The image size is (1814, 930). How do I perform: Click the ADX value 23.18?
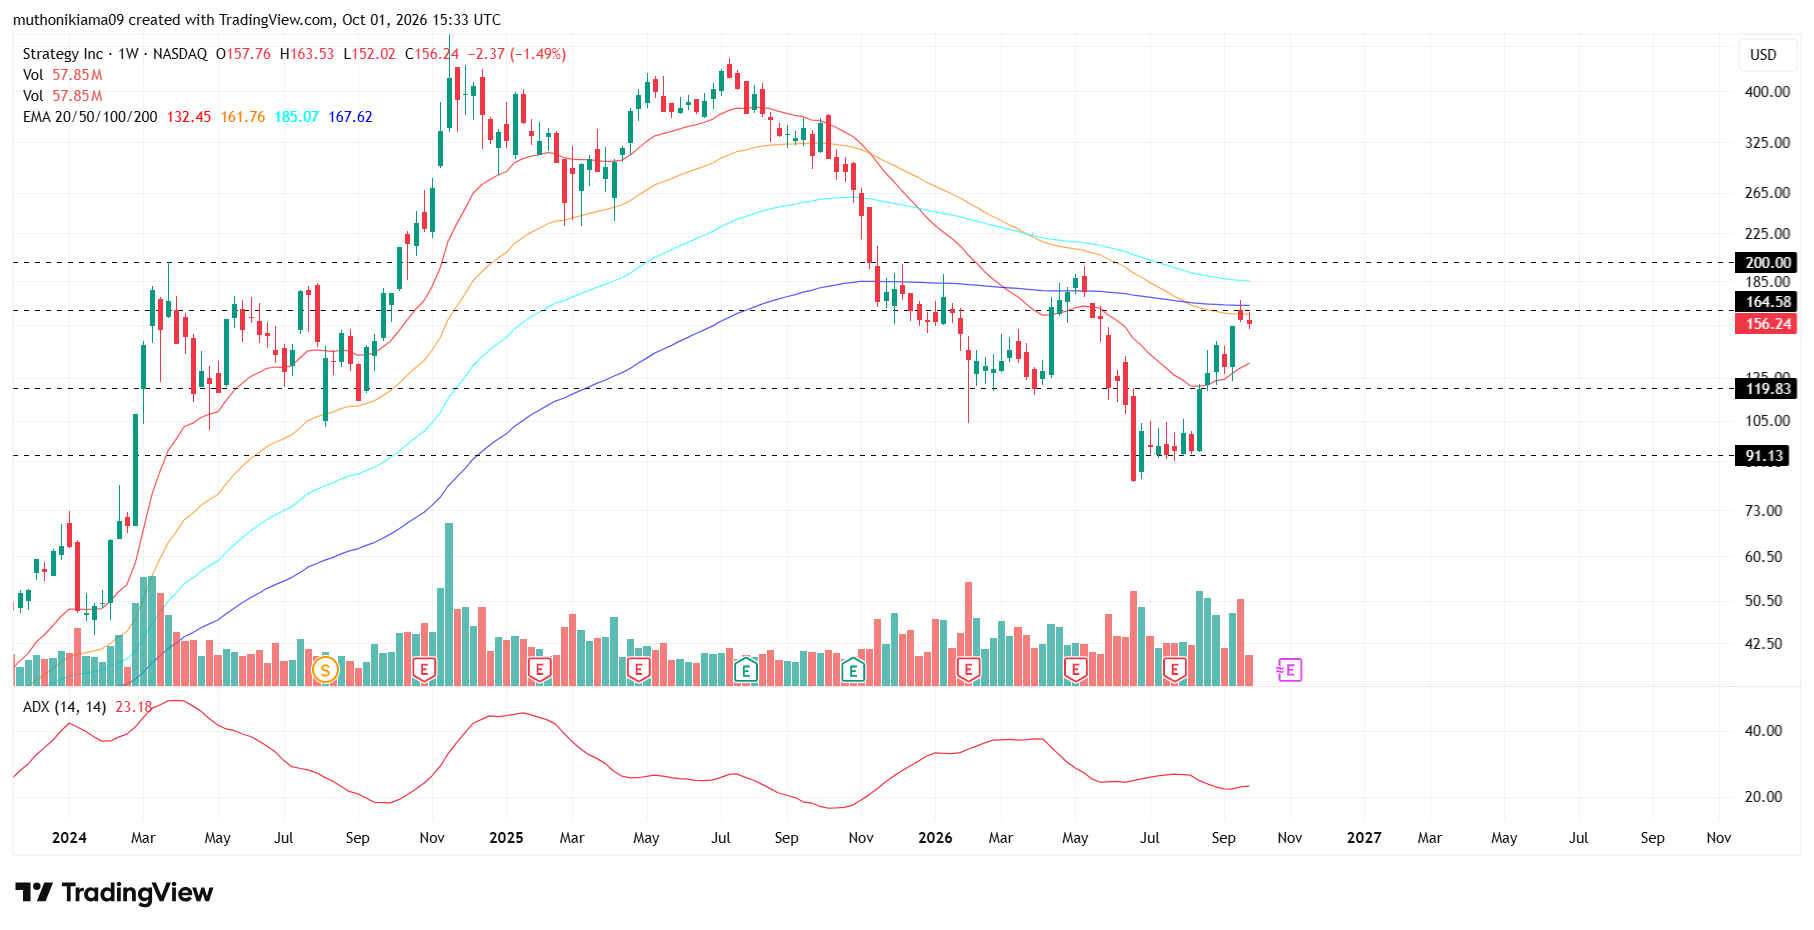click(x=134, y=707)
